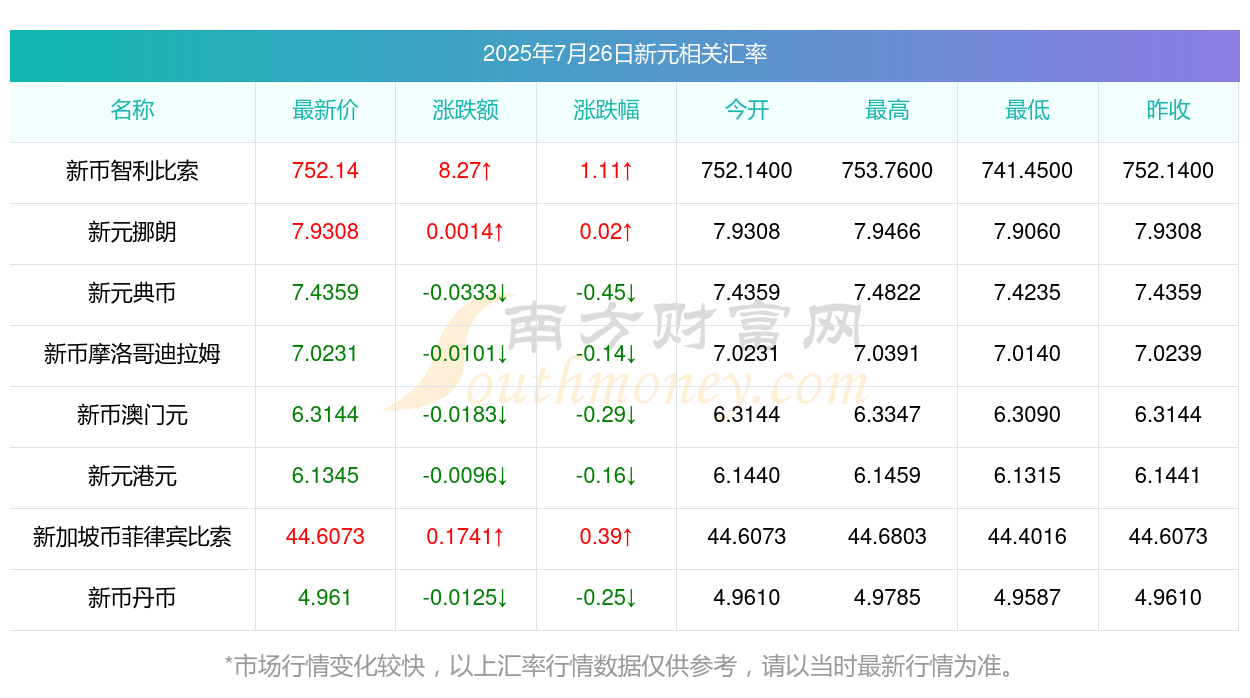Viewport: 1250px width, 698px height.
Task: Click change percent 0.39↑
Action: pos(606,537)
